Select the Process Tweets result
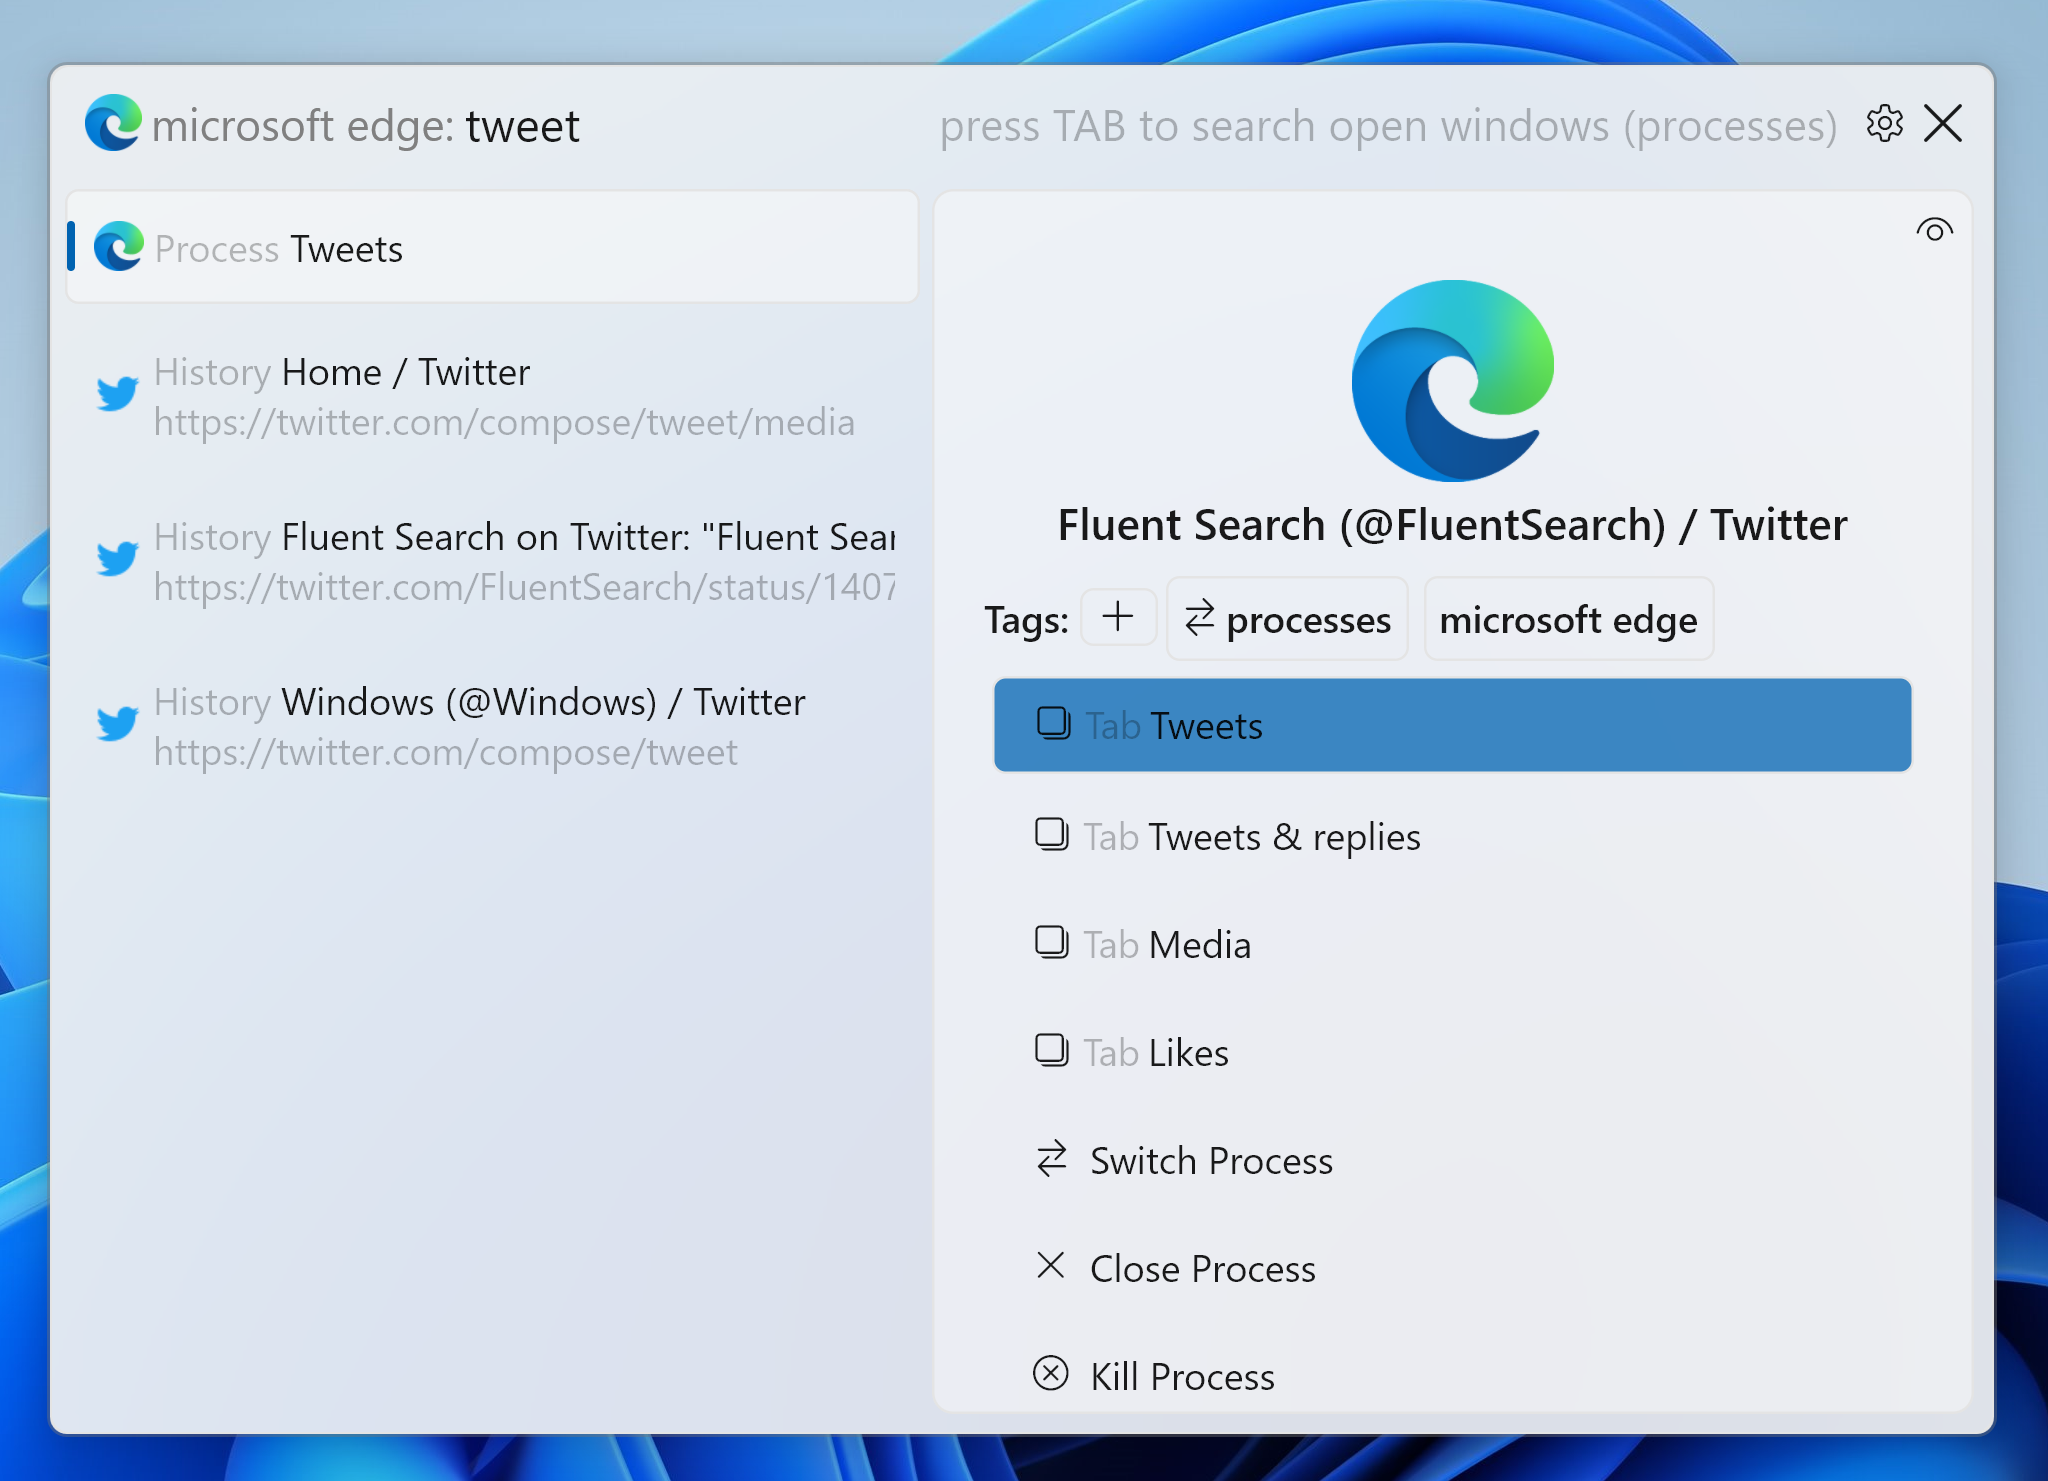Viewport: 2048px width, 1481px height. pos(492,247)
